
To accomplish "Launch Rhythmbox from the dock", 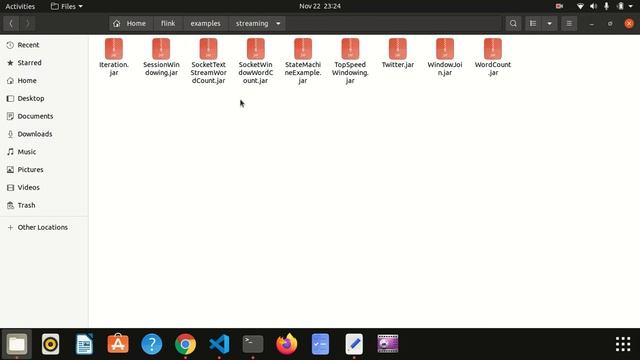I will click(51, 344).
